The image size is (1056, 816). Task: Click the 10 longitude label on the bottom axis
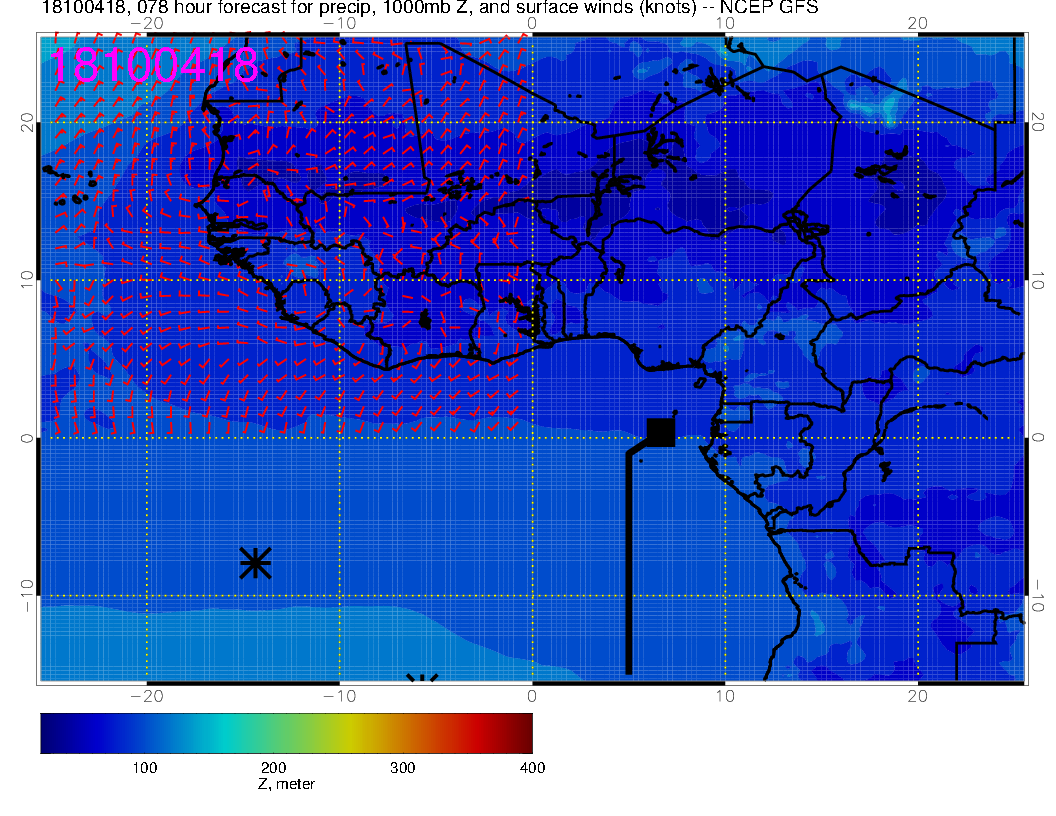point(725,696)
